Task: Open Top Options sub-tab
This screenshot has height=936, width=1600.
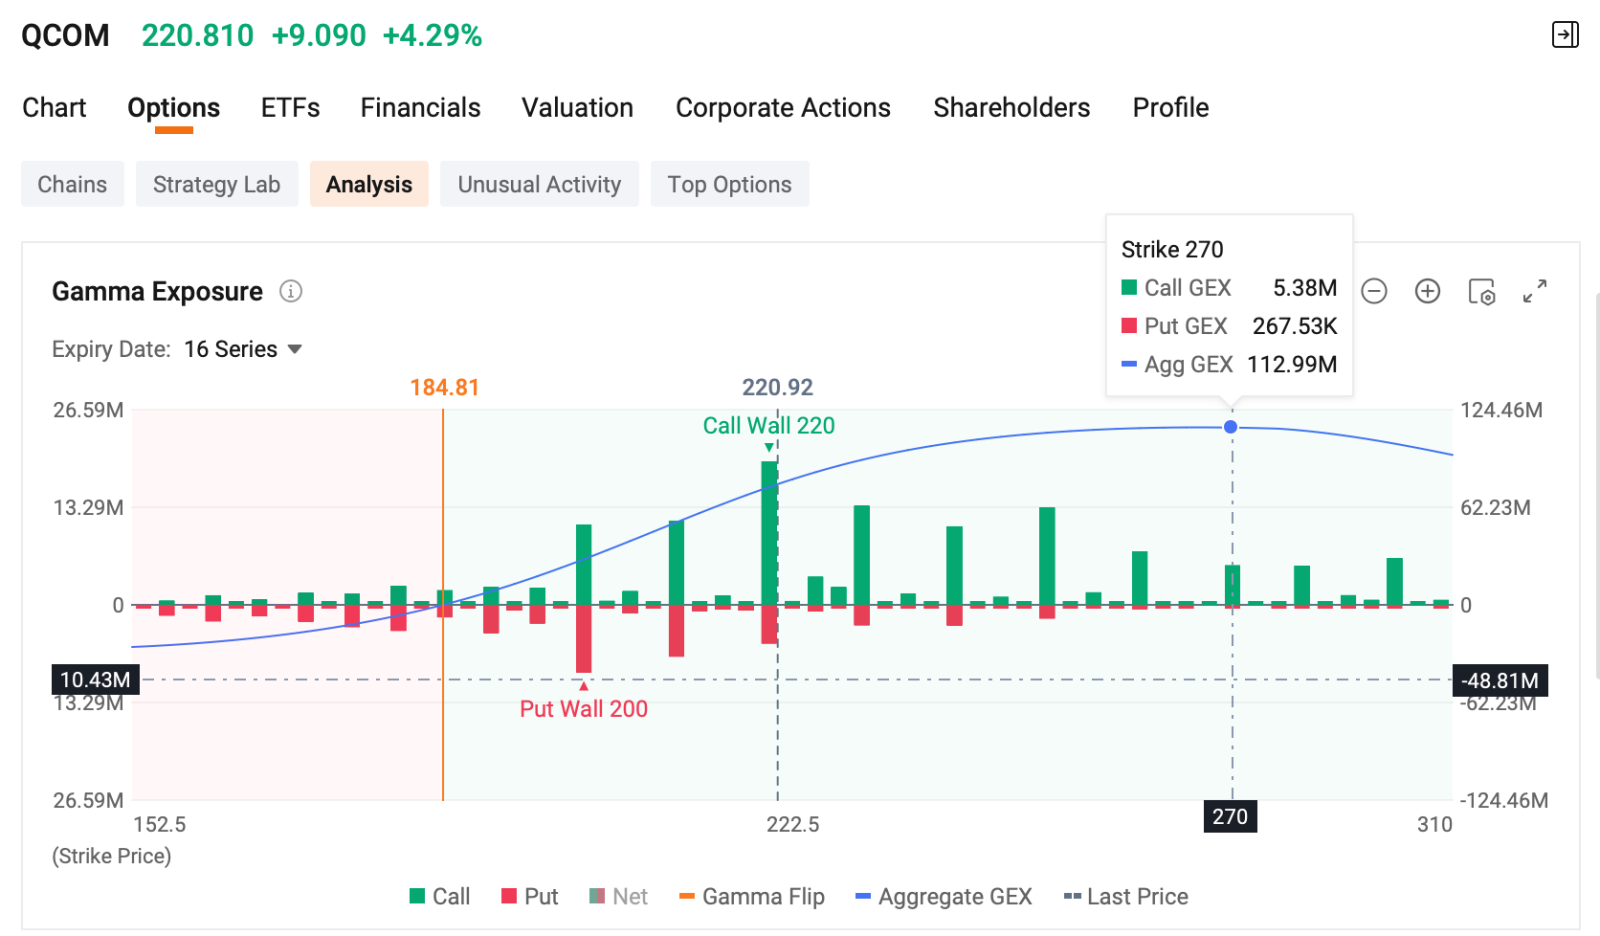Action: (729, 184)
